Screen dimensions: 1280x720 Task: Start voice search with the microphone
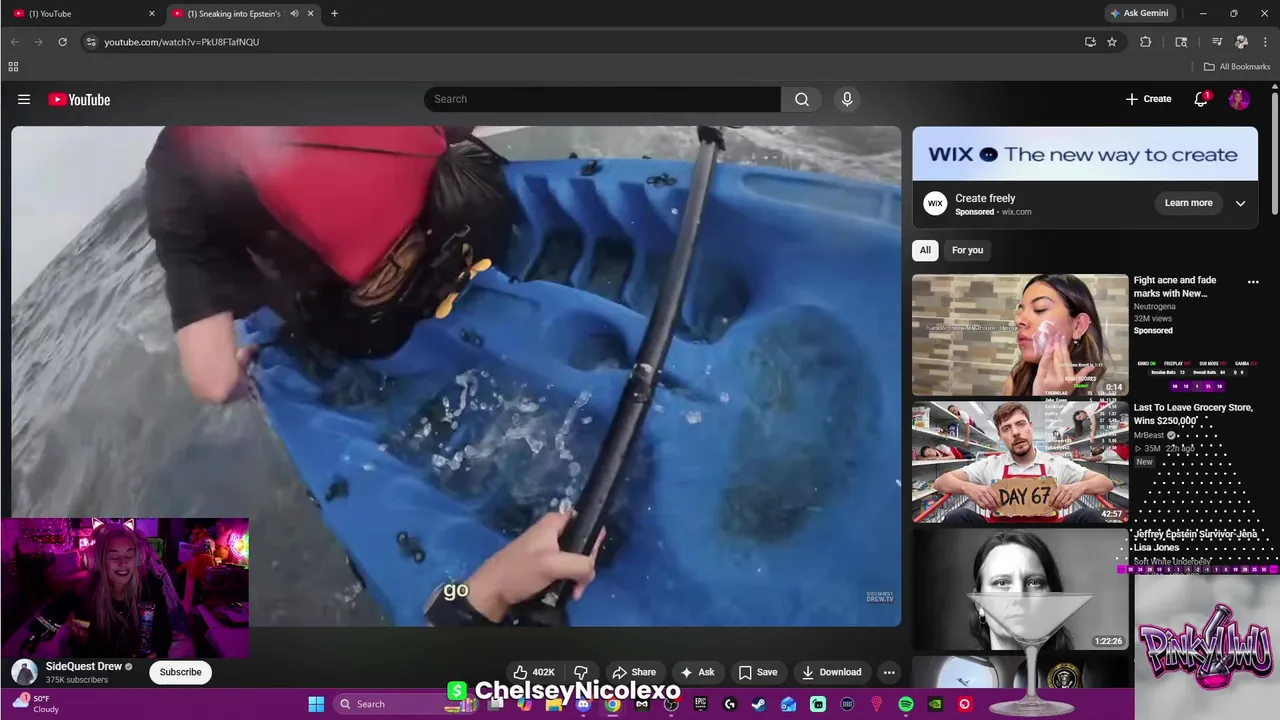click(x=847, y=99)
